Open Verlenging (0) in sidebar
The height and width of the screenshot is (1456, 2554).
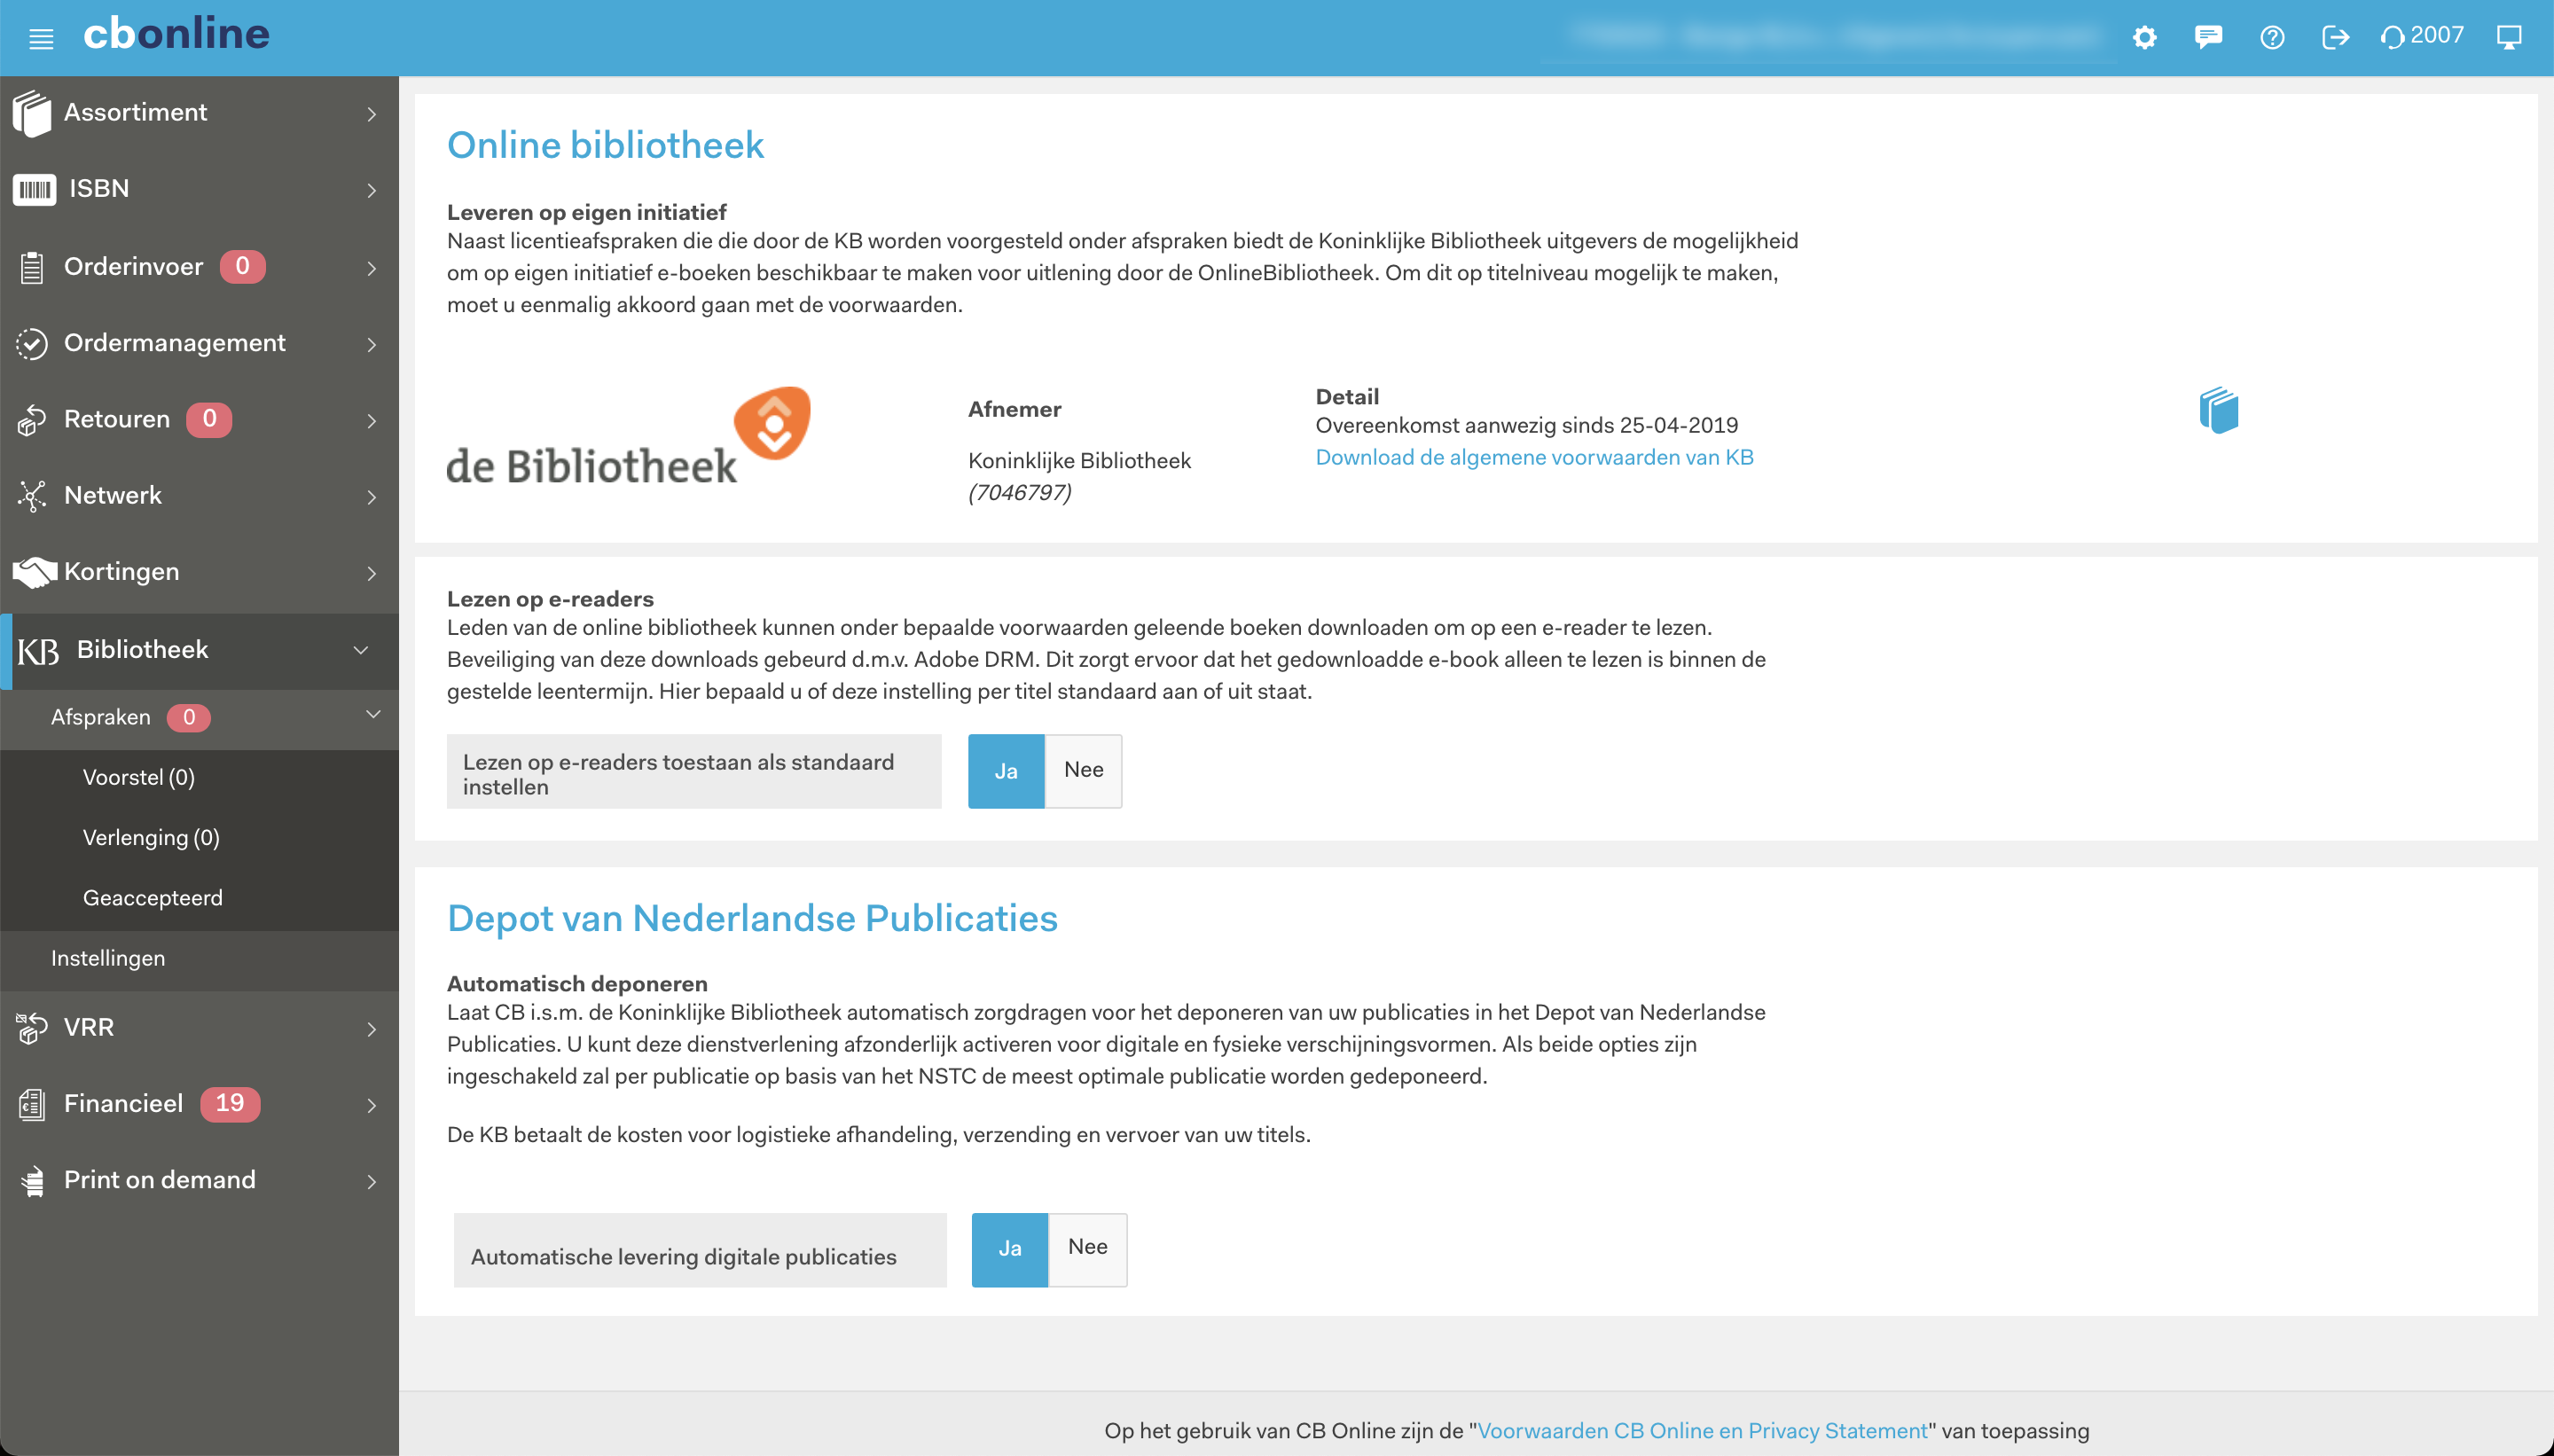coord(151,838)
